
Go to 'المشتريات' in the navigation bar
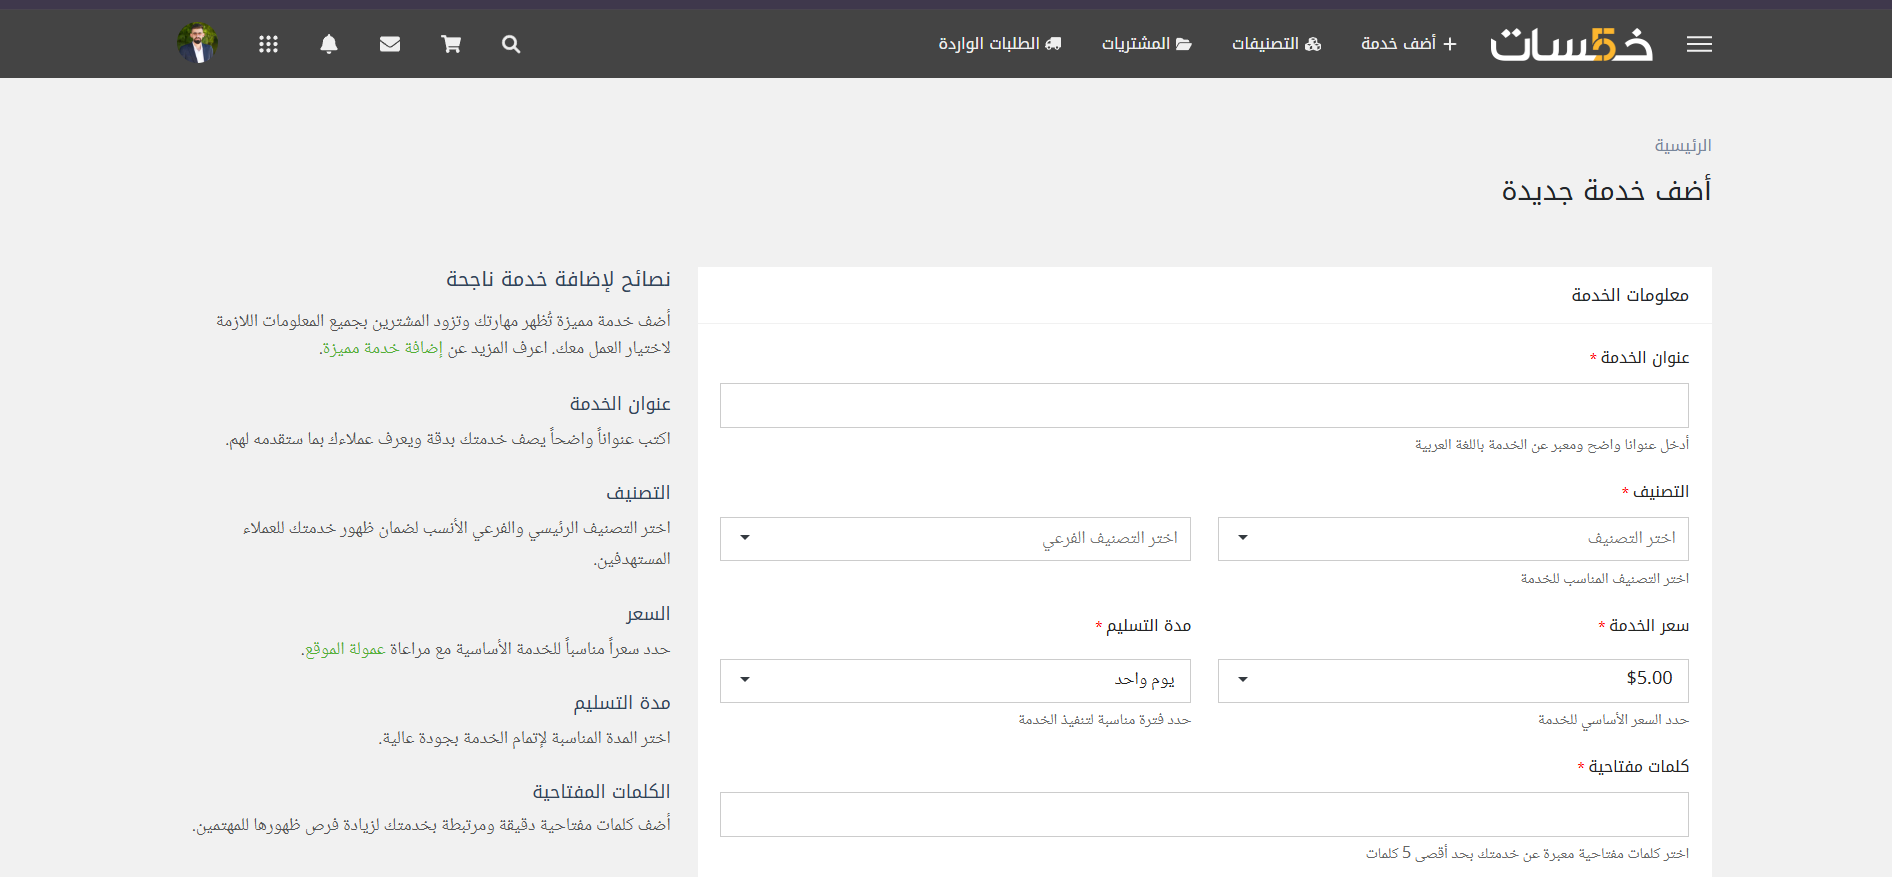[1146, 44]
